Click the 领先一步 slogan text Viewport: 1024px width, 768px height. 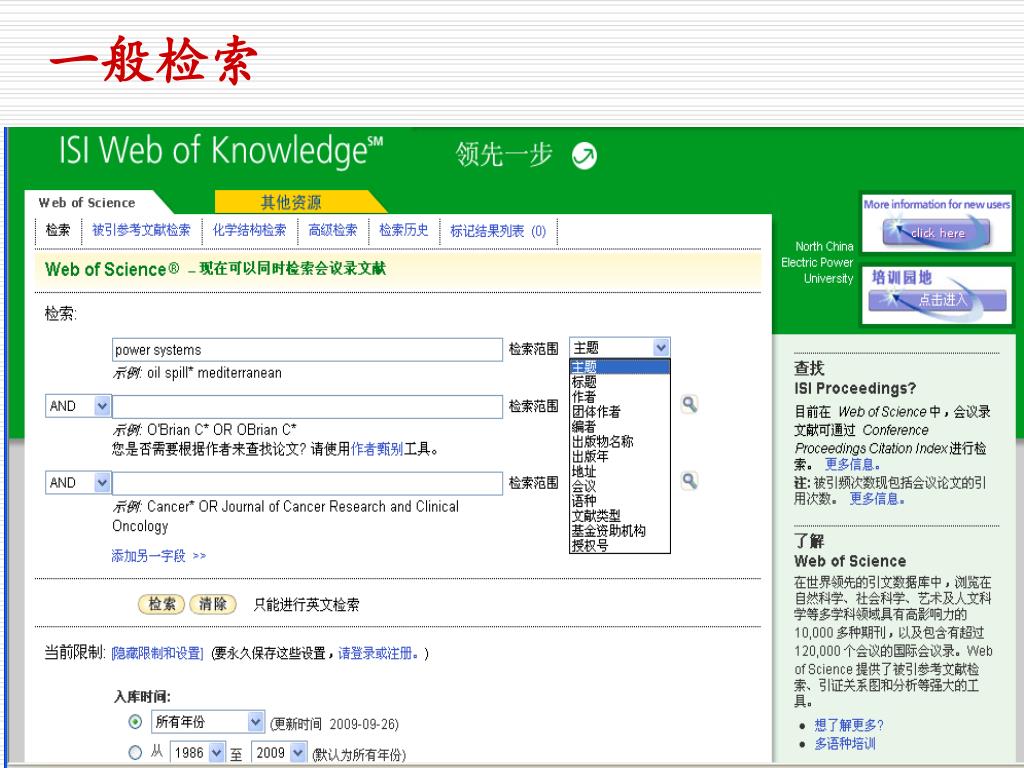504,155
